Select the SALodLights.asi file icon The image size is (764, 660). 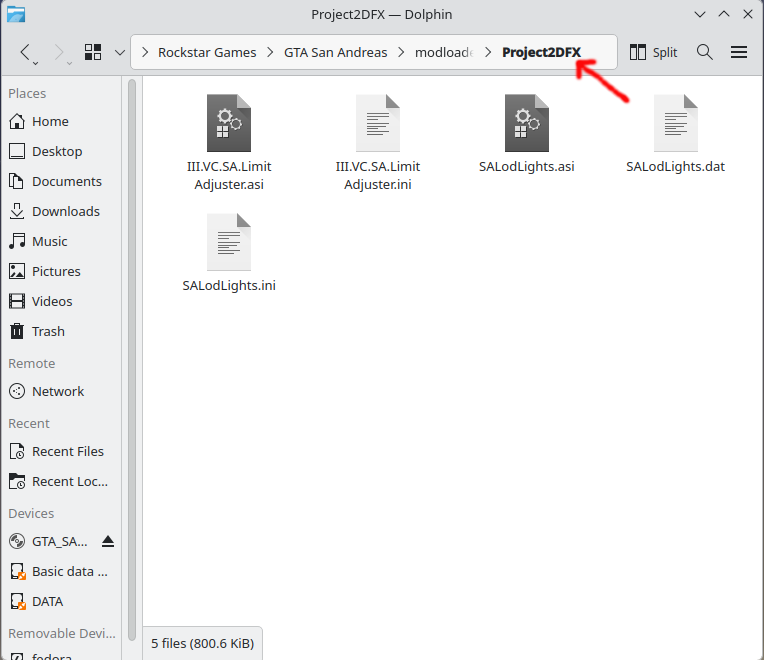(527, 123)
